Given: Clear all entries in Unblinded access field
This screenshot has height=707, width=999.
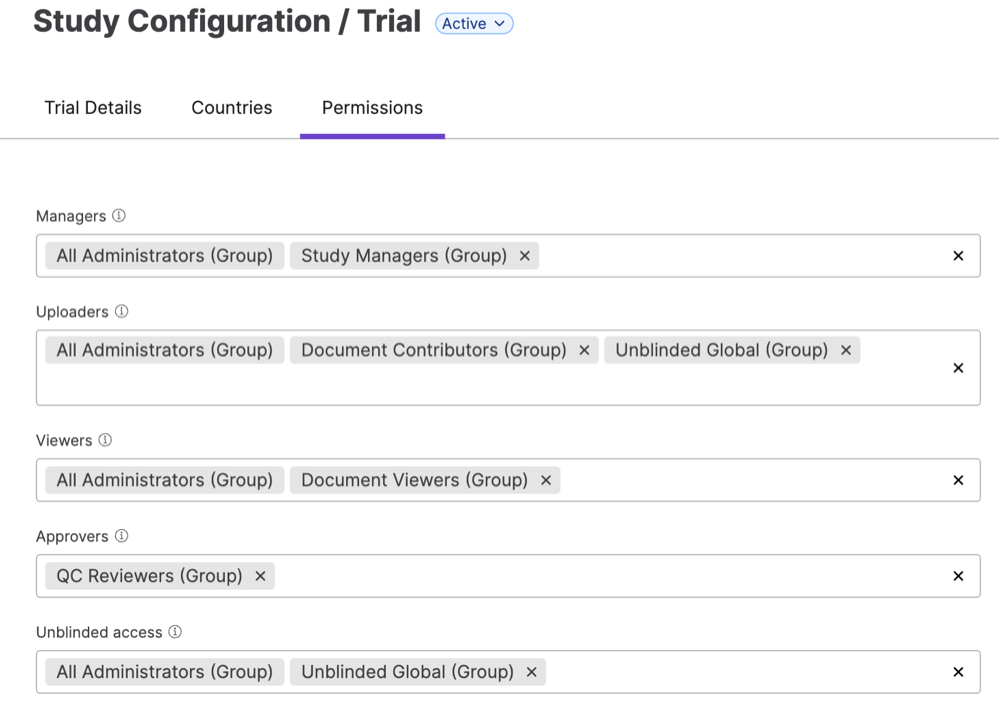Looking at the screenshot, I should click(x=958, y=672).
